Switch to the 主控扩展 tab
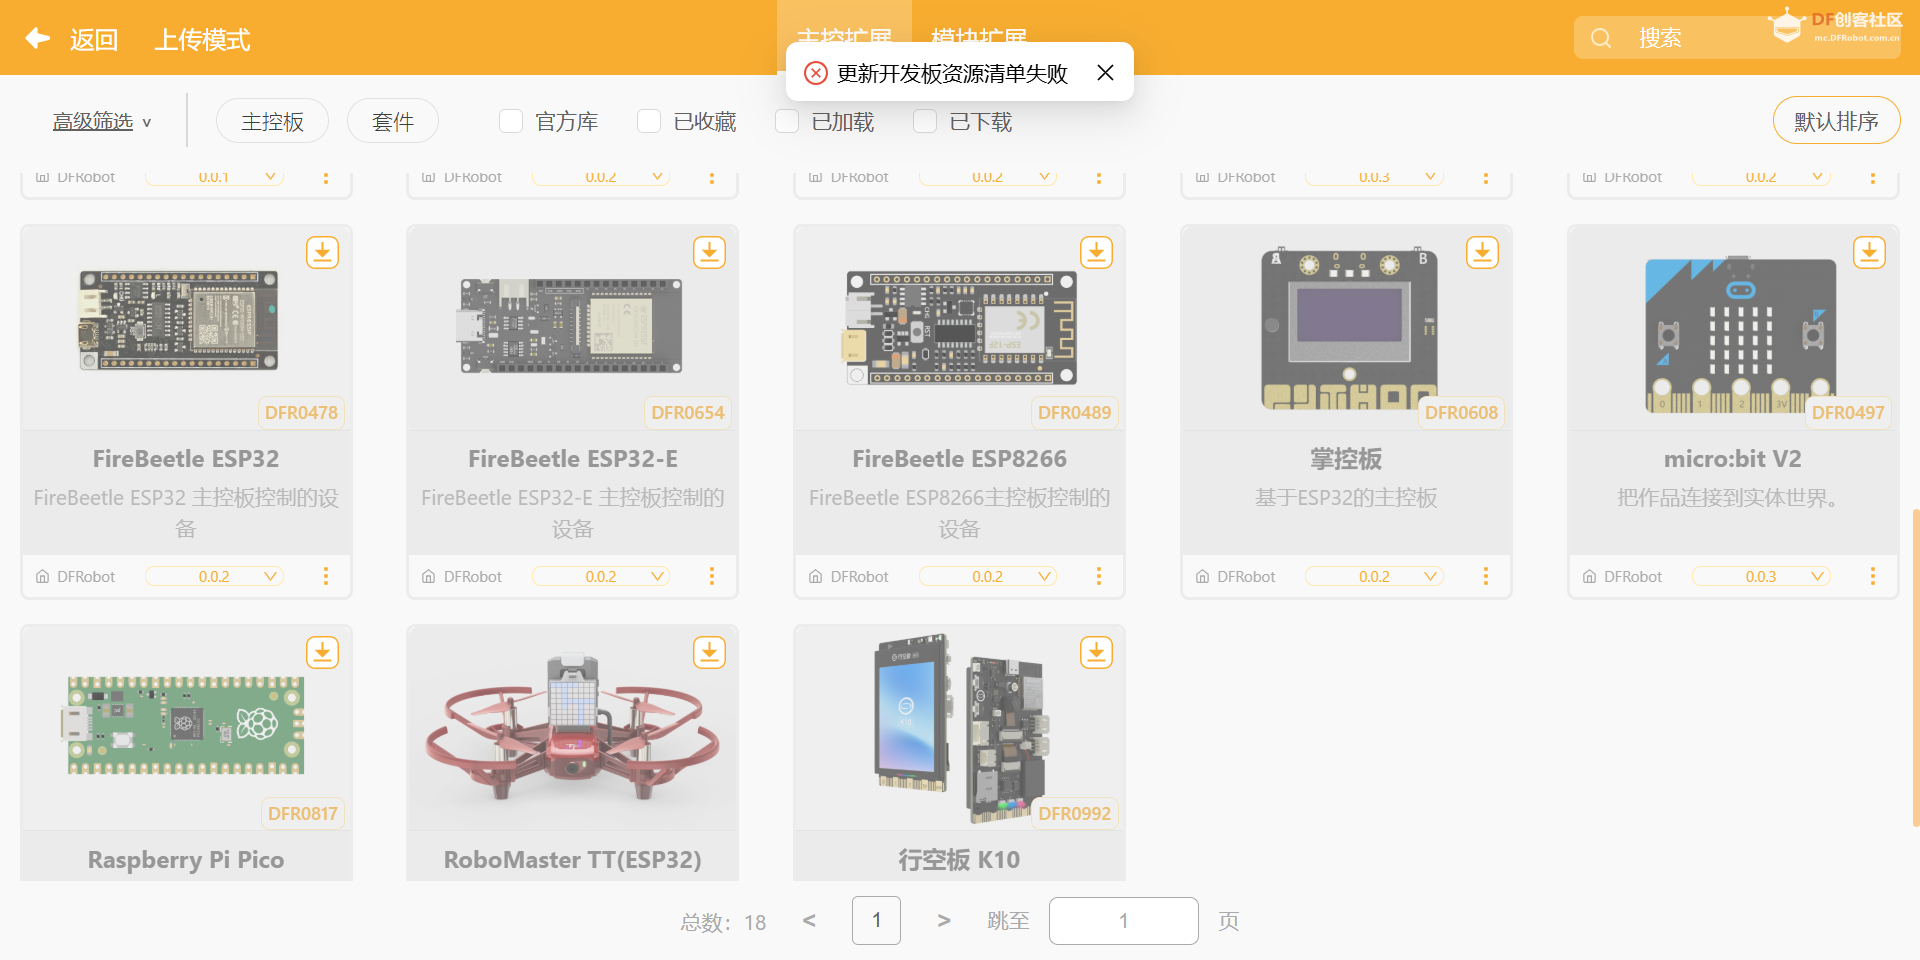 coord(844,36)
